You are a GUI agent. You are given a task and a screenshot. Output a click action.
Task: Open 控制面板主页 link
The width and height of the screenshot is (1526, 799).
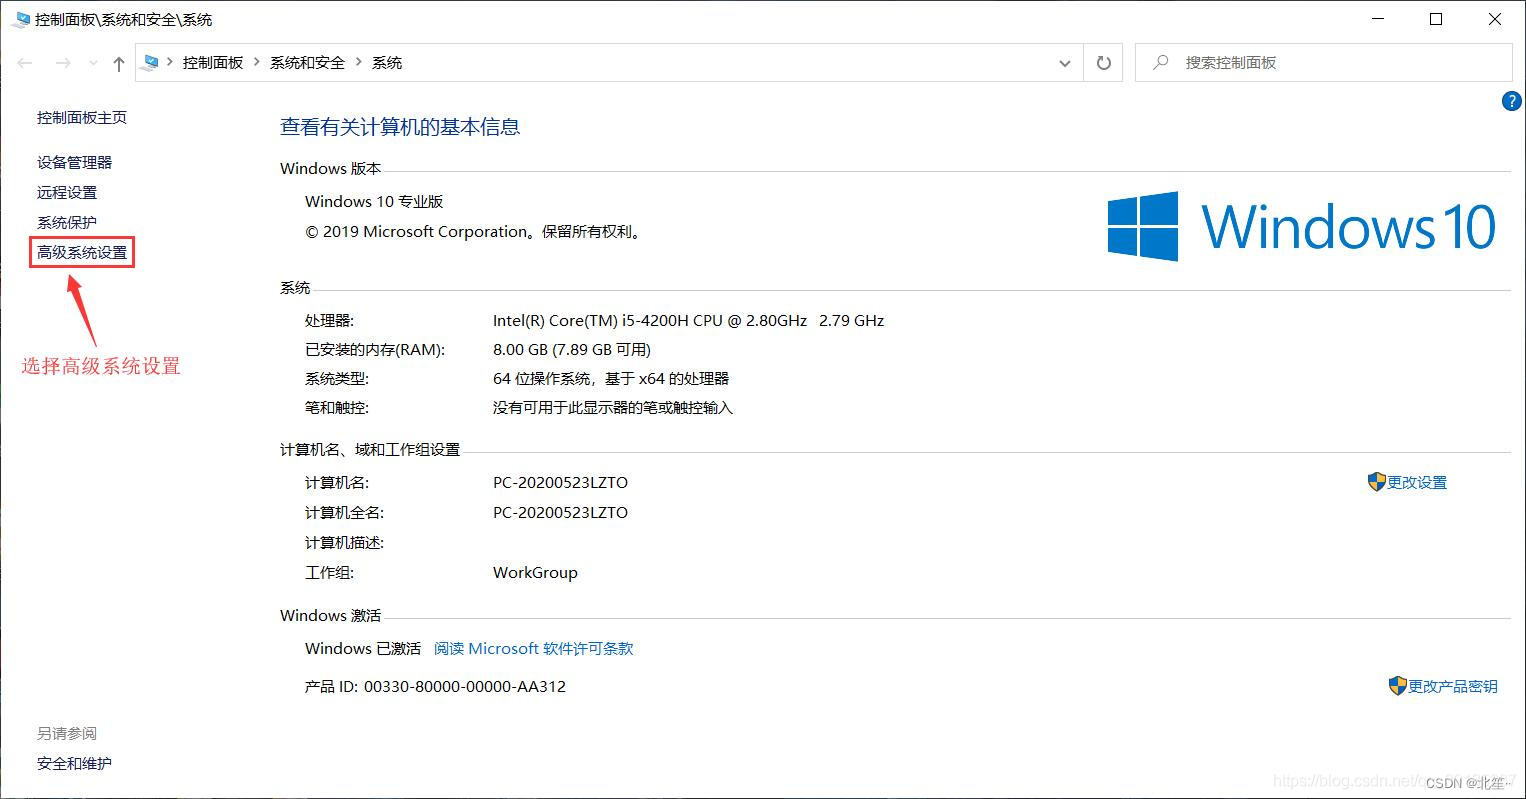[x=82, y=117]
